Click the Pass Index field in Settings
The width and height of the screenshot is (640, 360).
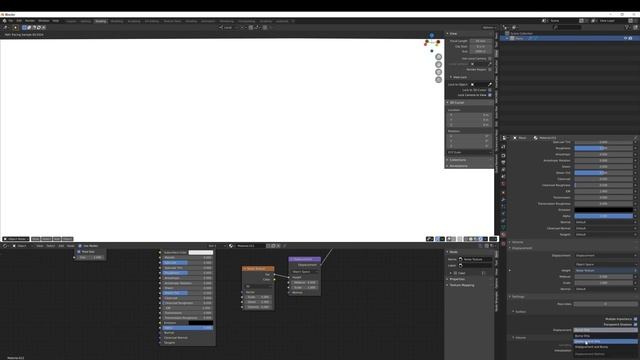[605, 304]
